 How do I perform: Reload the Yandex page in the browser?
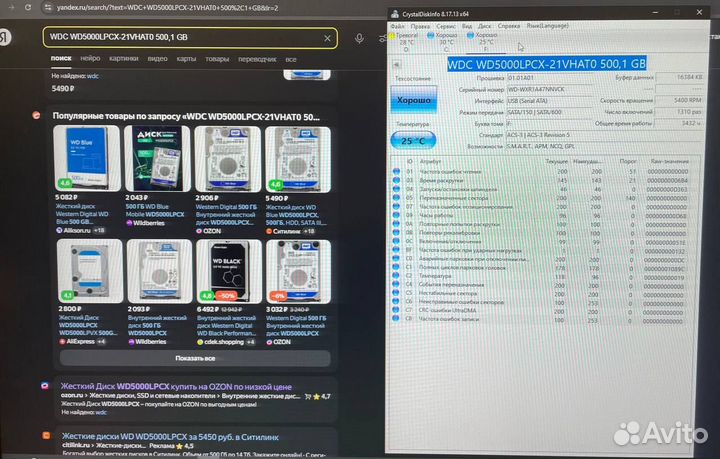point(28,7)
